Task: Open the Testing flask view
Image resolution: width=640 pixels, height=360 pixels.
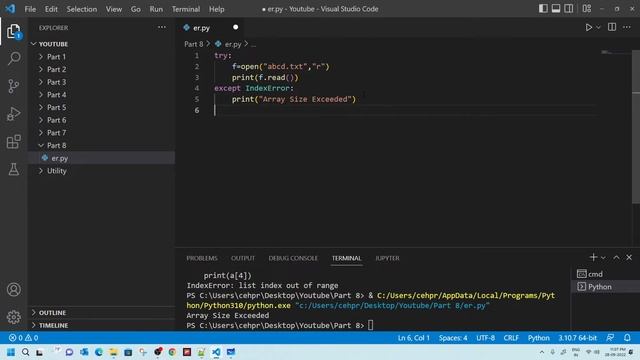Action: click(x=13, y=169)
